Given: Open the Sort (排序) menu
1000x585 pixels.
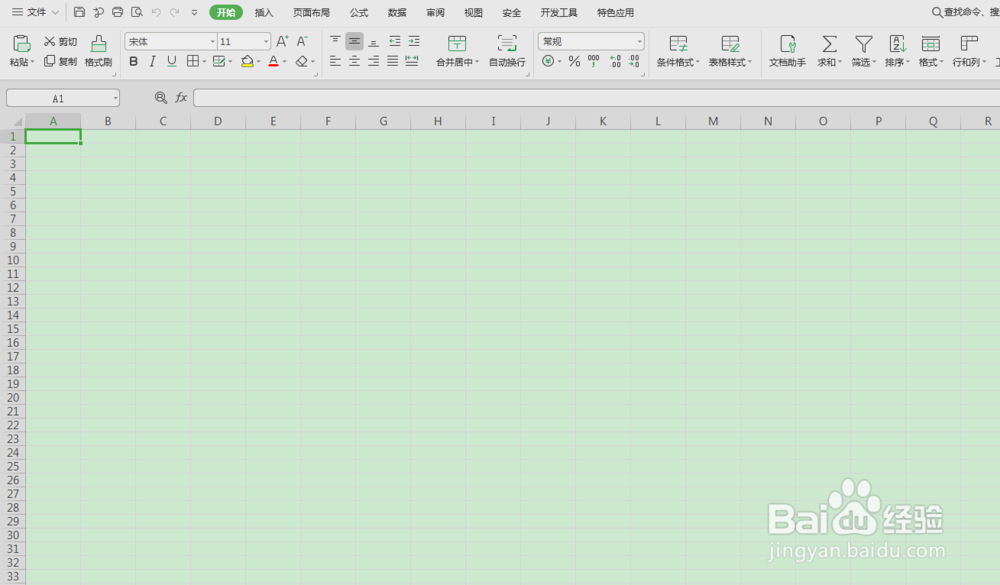Looking at the screenshot, I should pos(897,51).
